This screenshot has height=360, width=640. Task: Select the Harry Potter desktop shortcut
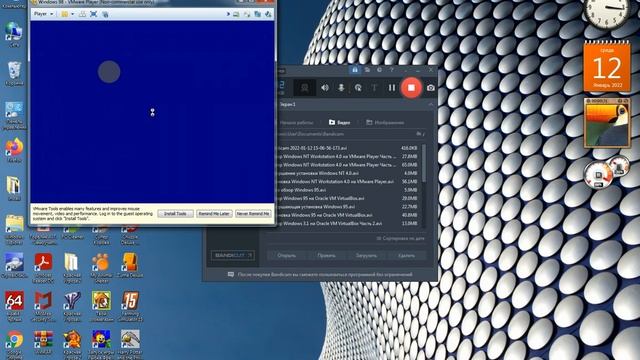point(130,344)
